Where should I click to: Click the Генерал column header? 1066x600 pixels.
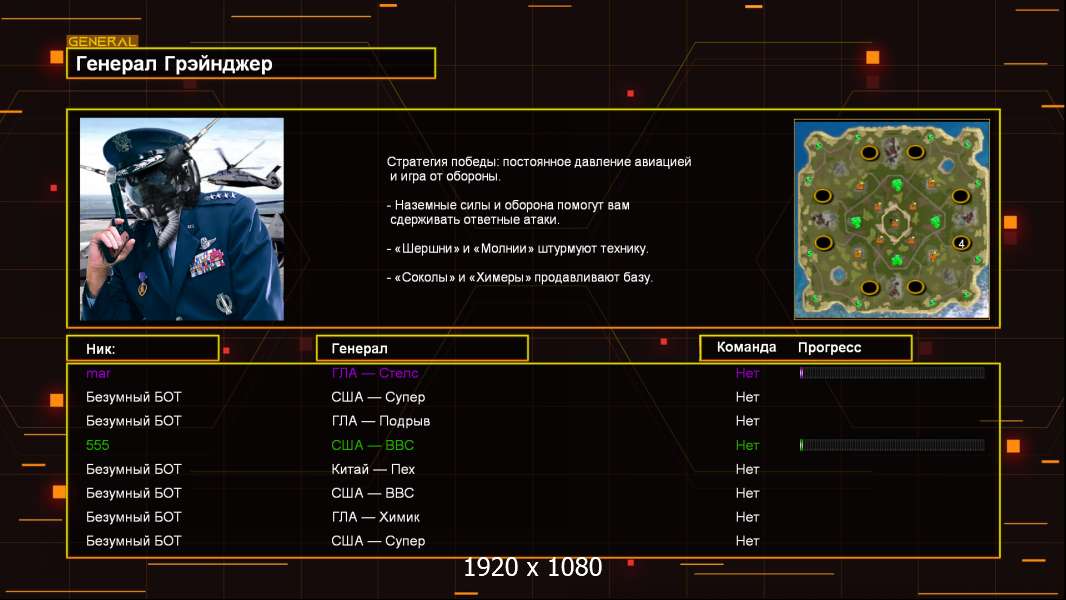[x=422, y=348]
